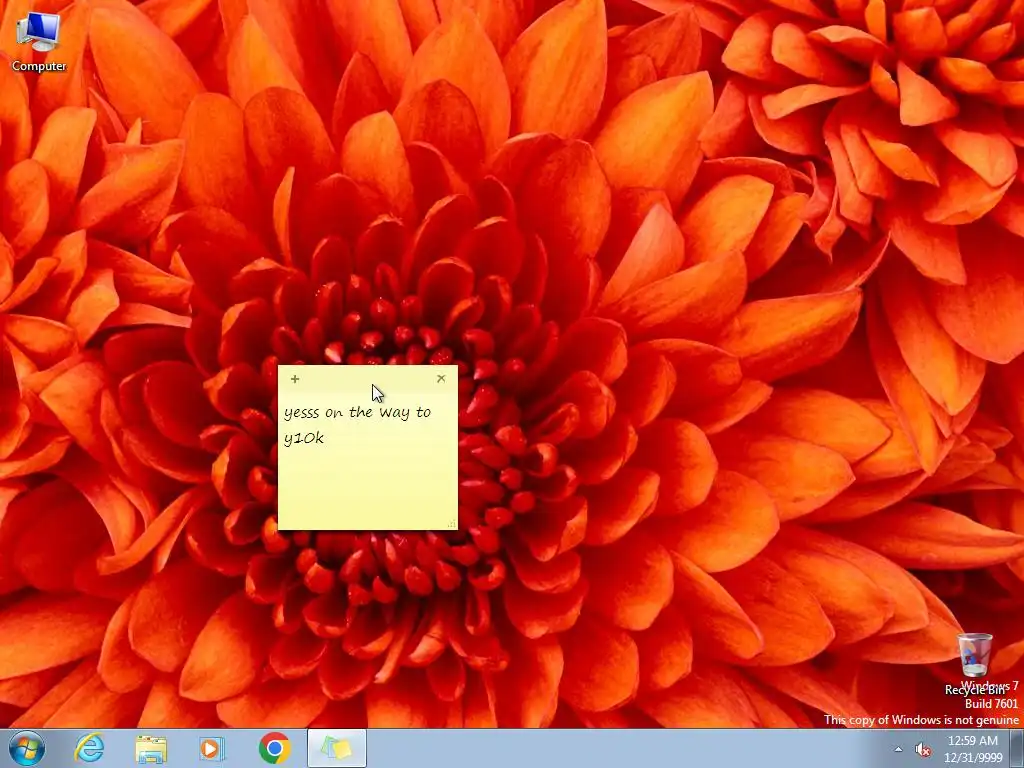Show hidden system tray icons arrow
This screenshot has width=1024, height=768.
pyautogui.click(x=898, y=750)
